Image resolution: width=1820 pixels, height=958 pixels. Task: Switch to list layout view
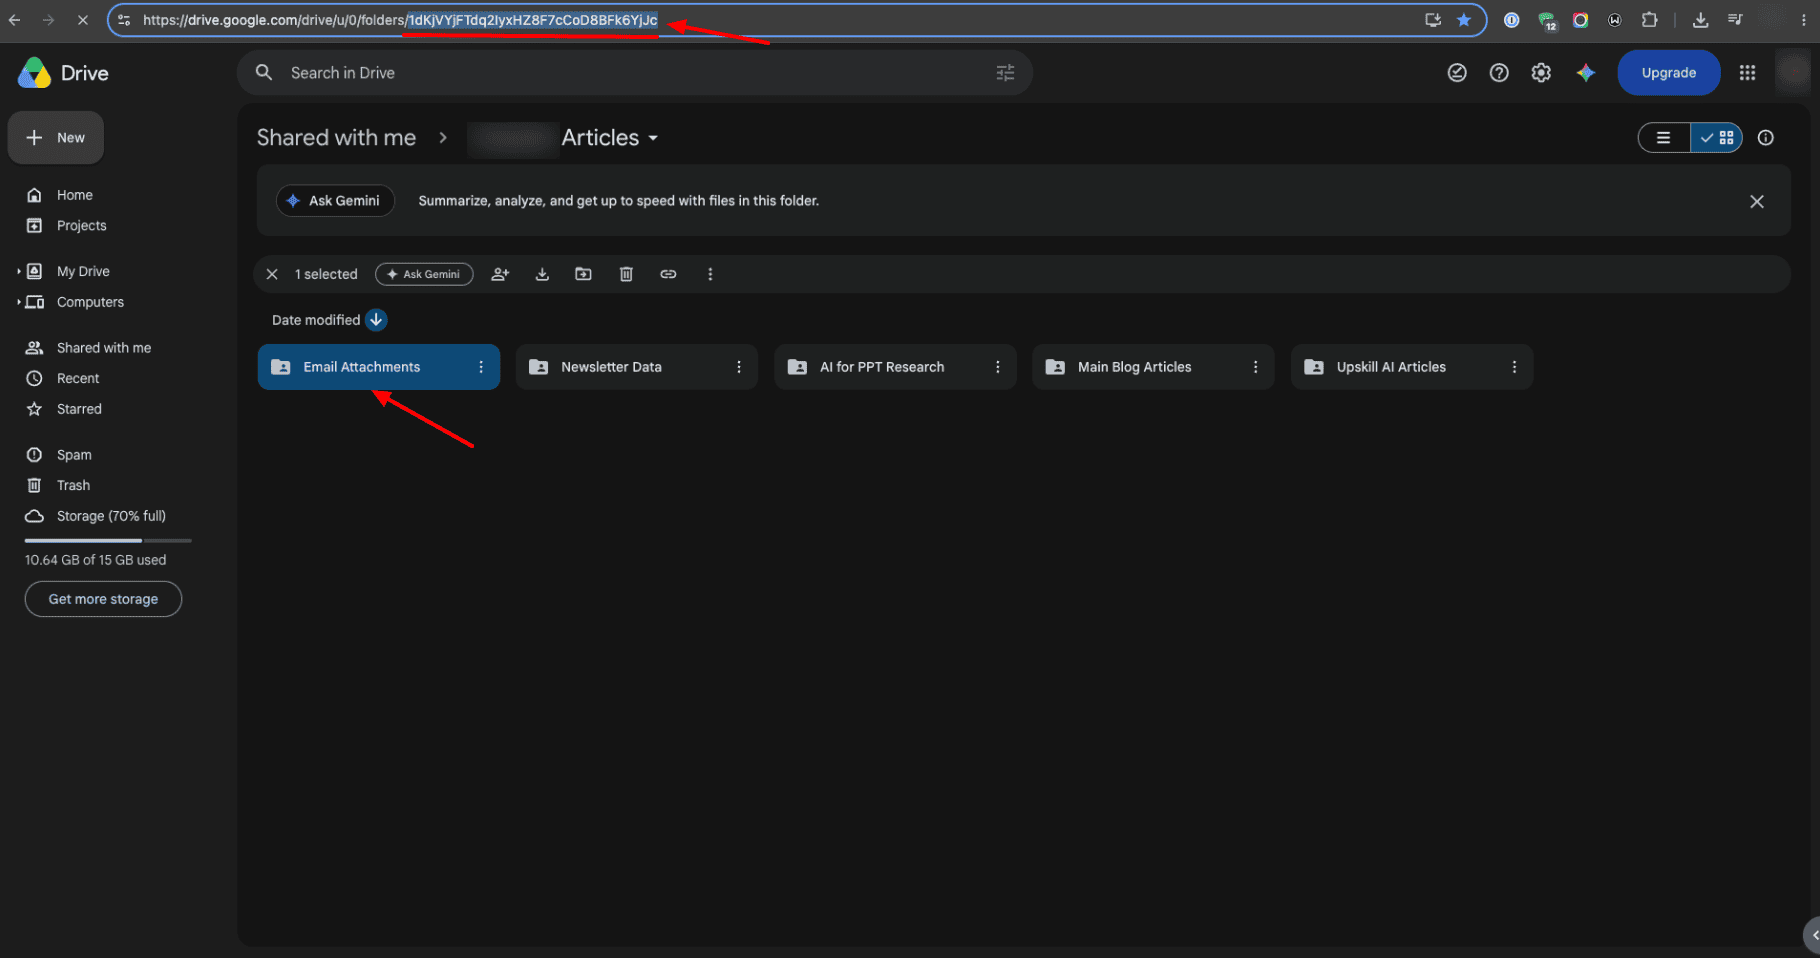[1664, 138]
